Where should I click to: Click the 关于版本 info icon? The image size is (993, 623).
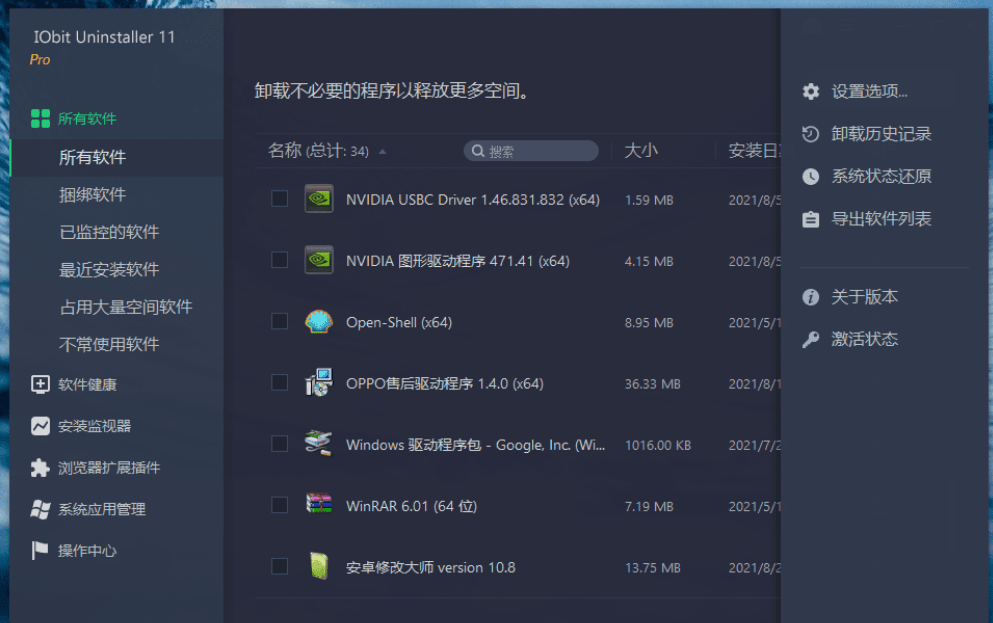(811, 297)
